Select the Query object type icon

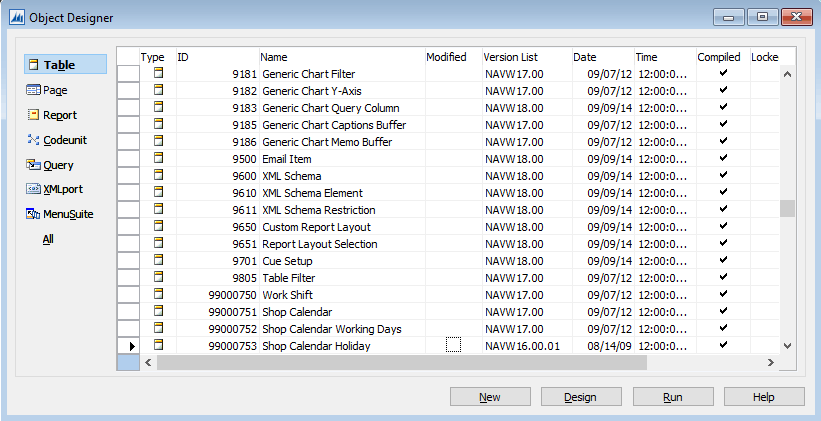click(34, 165)
